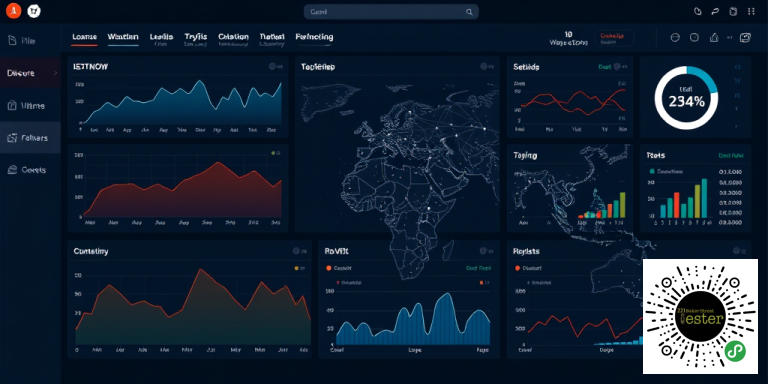Click the stacked window icon in toolbar
768x384 pixels.
pyautogui.click(x=745, y=38)
